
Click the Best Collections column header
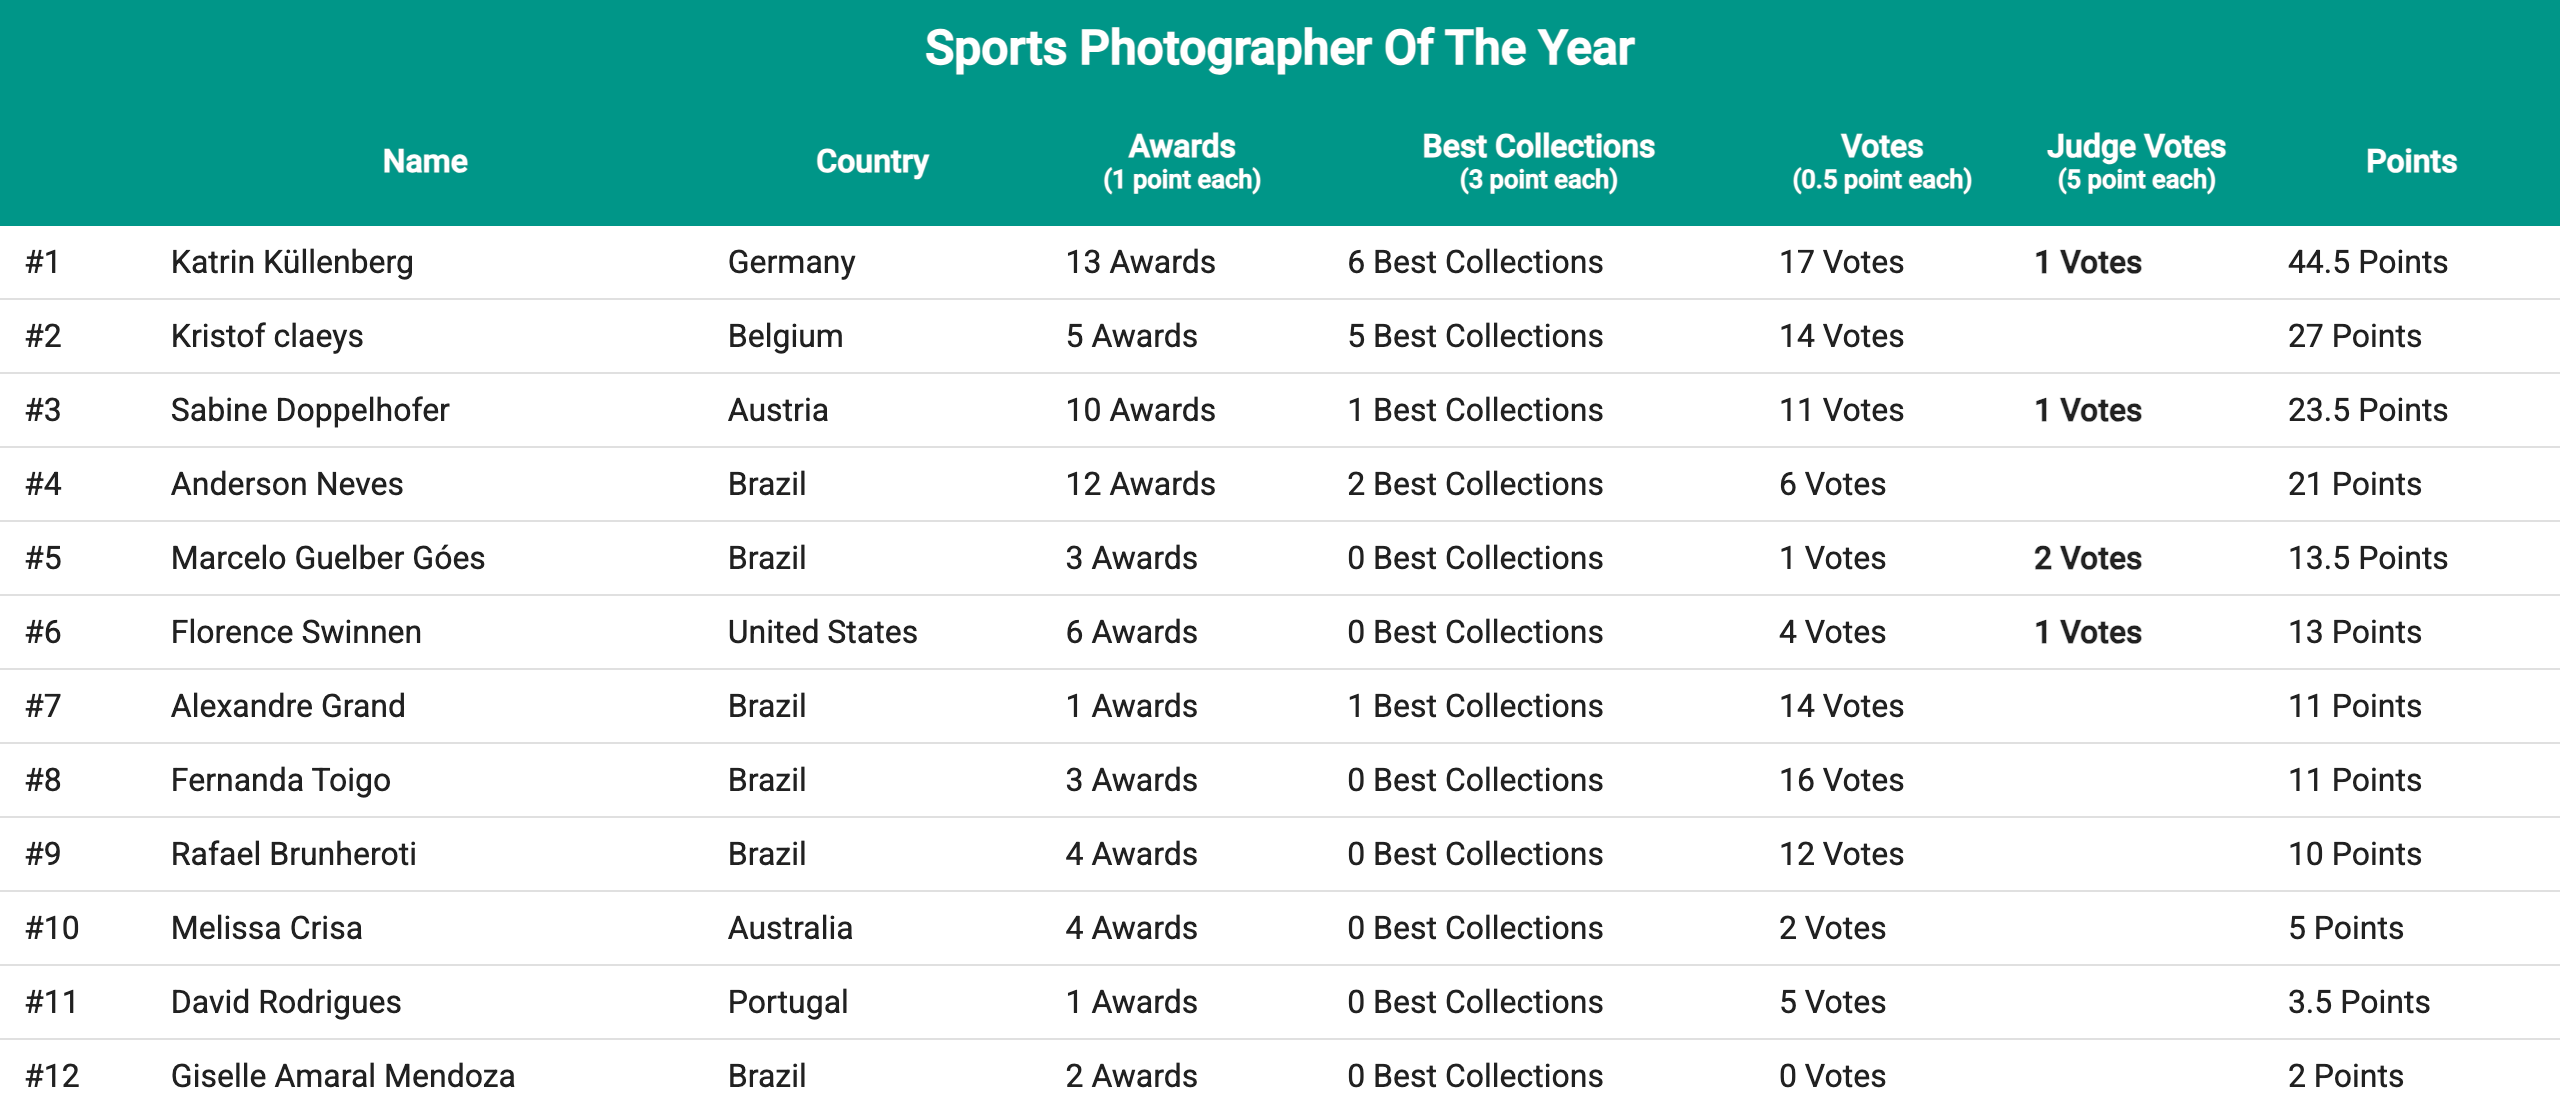point(1538,161)
